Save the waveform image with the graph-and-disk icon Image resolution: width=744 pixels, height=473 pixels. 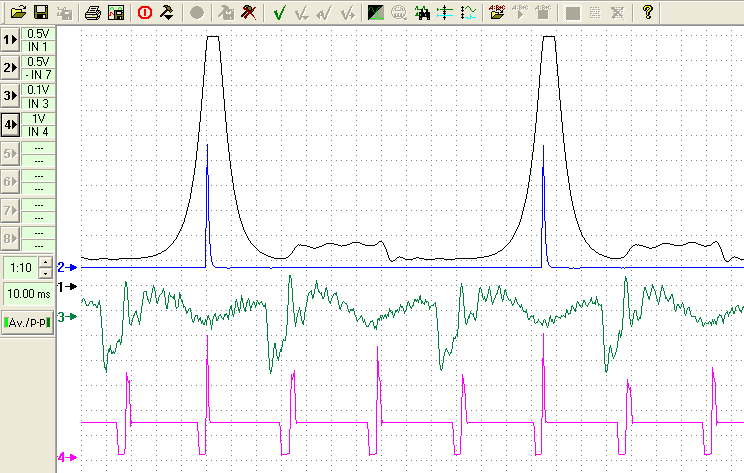click(116, 12)
